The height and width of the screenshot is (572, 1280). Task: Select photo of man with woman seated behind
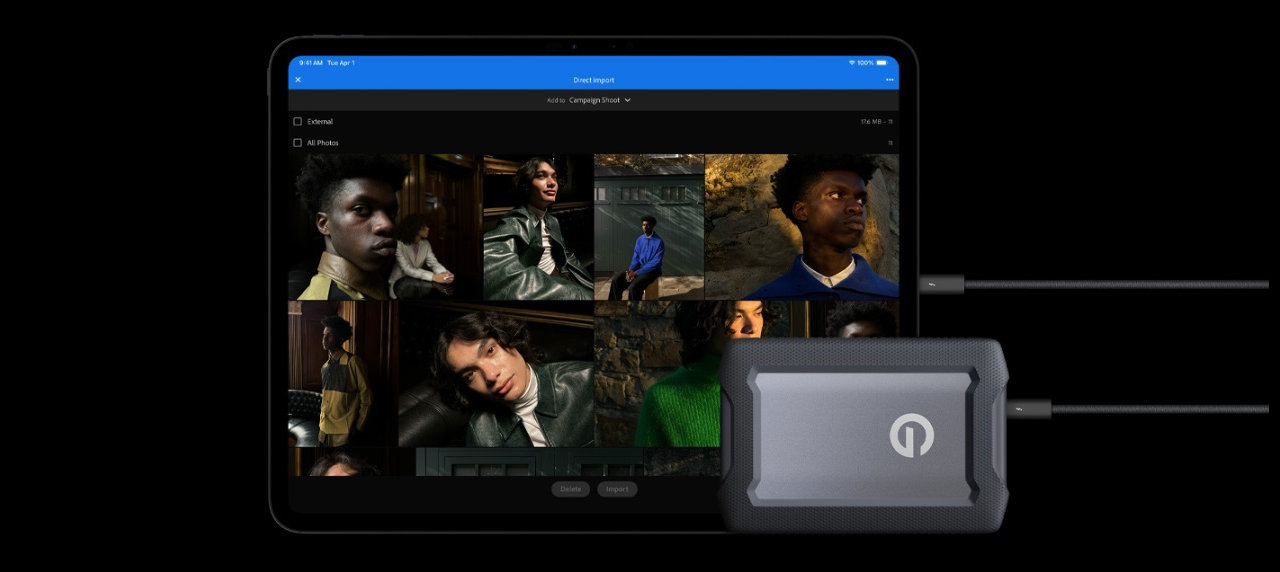(384, 227)
